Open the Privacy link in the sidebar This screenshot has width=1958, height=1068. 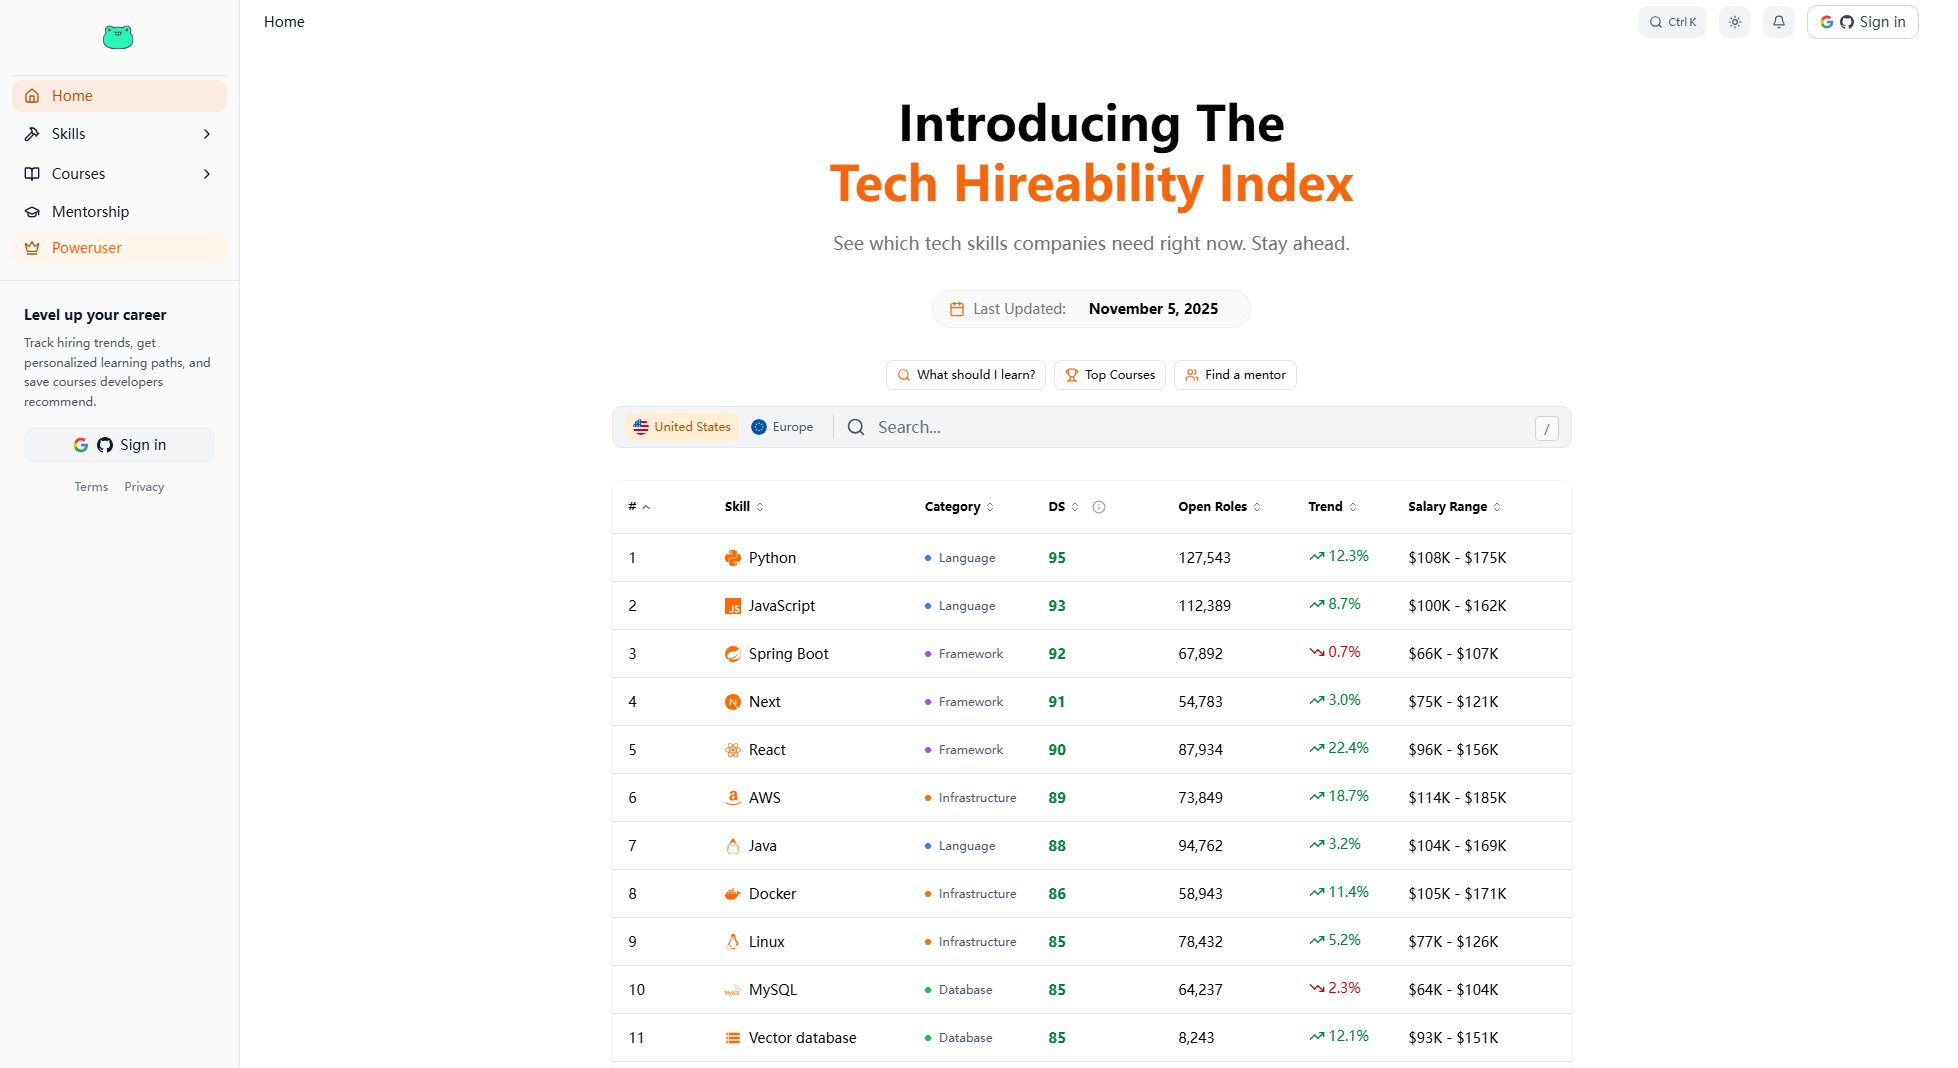point(144,486)
